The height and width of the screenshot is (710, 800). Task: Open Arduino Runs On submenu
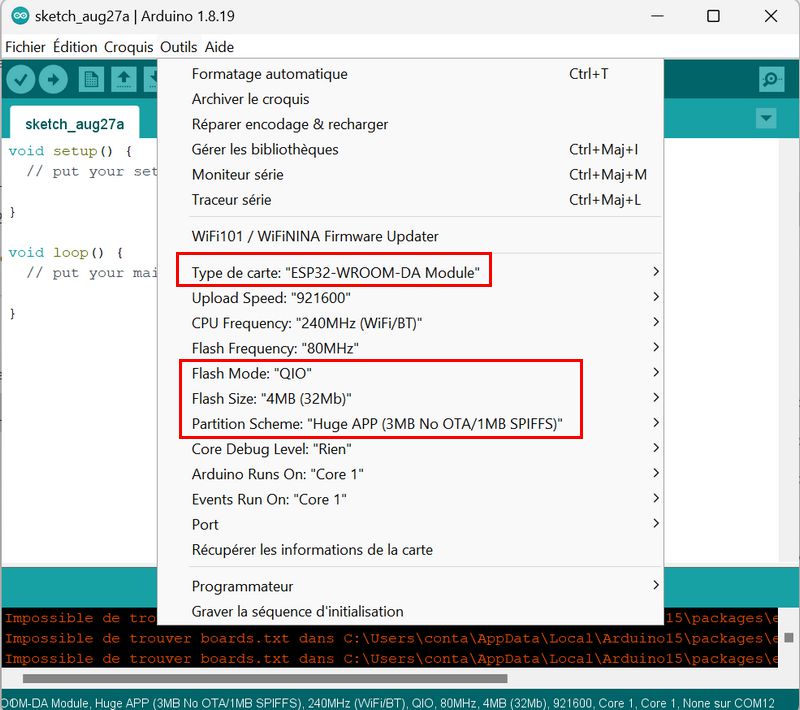410,474
